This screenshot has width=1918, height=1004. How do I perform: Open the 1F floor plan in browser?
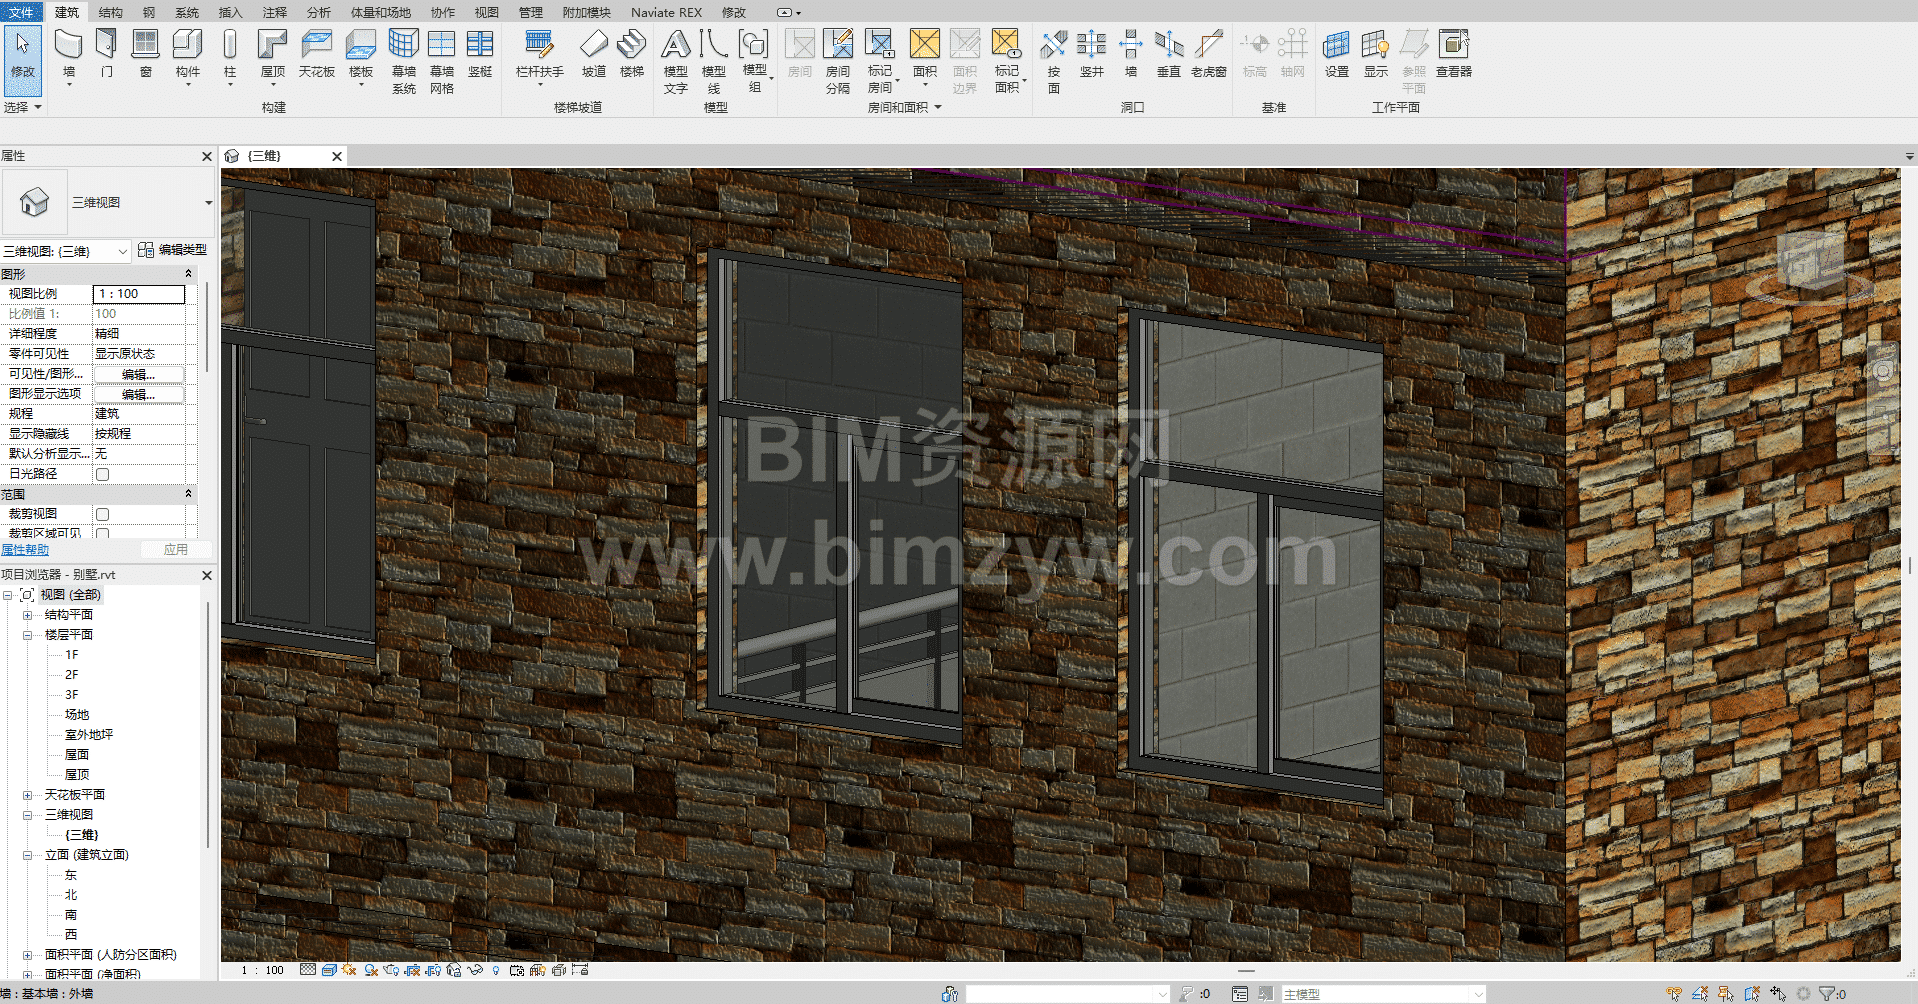tap(71, 655)
